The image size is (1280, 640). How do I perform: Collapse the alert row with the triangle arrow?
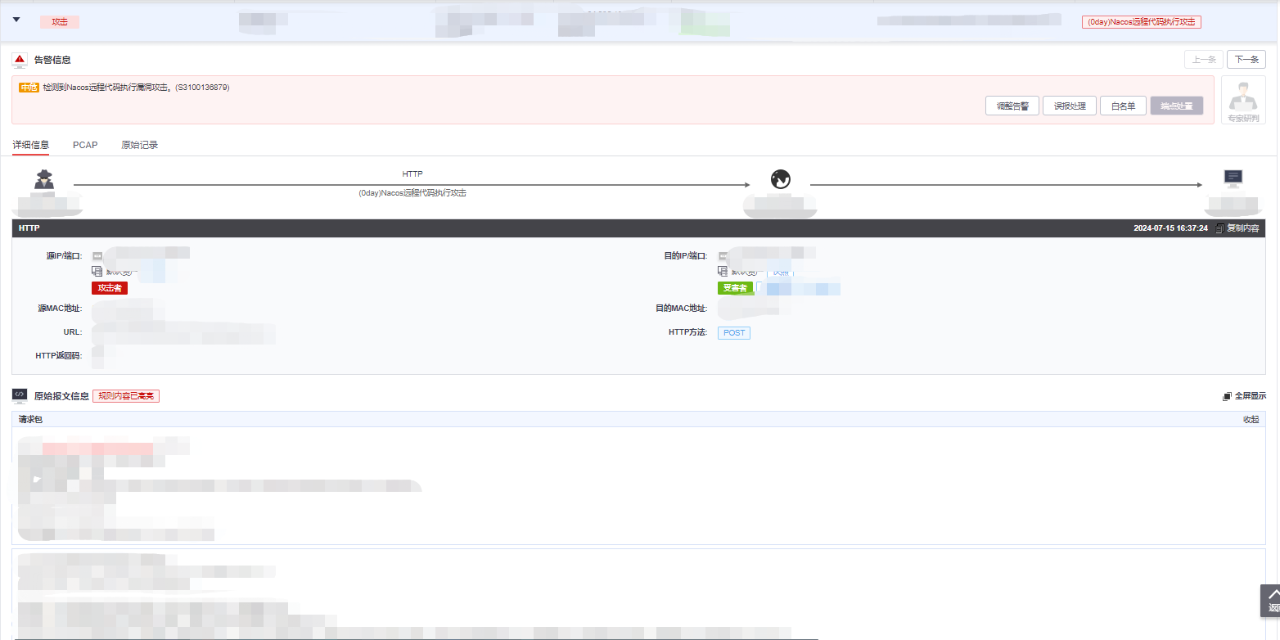[x=16, y=20]
